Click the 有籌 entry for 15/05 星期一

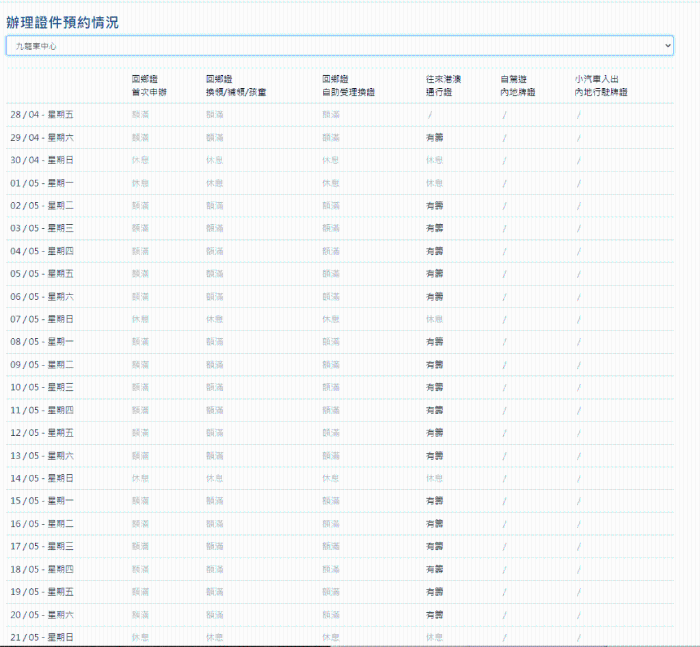coord(434,501)
